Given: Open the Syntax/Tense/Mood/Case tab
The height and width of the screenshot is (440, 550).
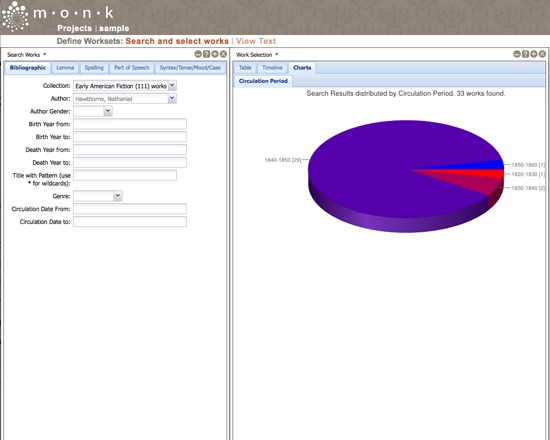Looking at the screenshot, I should tap(190, 68).
